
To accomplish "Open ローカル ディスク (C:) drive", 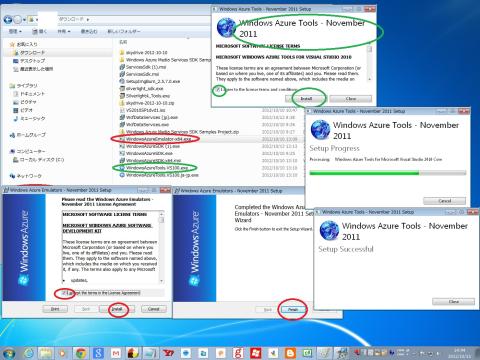I will pyautogui.click(x=38, y=160).
